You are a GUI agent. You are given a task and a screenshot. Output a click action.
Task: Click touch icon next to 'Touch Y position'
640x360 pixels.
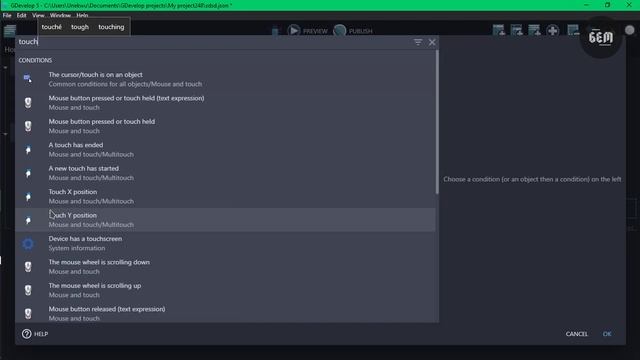28,220
